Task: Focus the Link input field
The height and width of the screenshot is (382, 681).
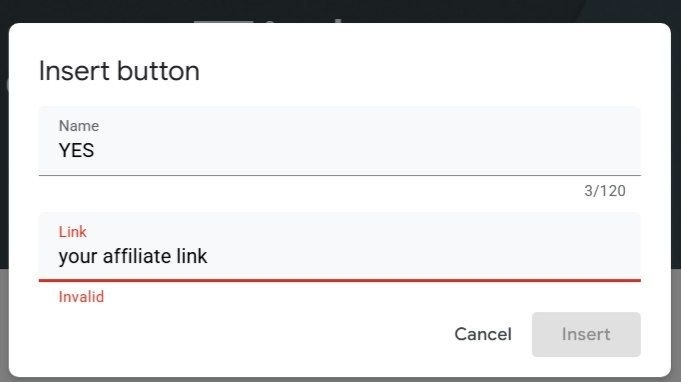Action: (340, 247)
